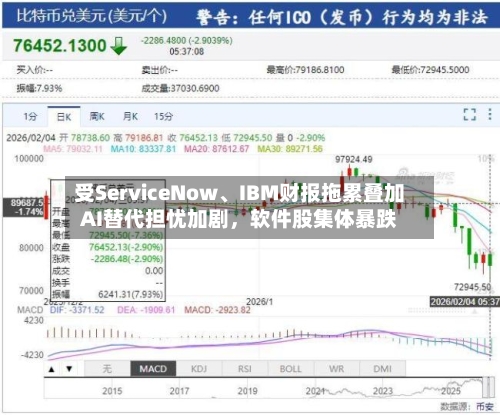The height and width of the screenshot is (415, 500).
Task: Switch to the 月K chart tab
Action: (x=130, y=117)
